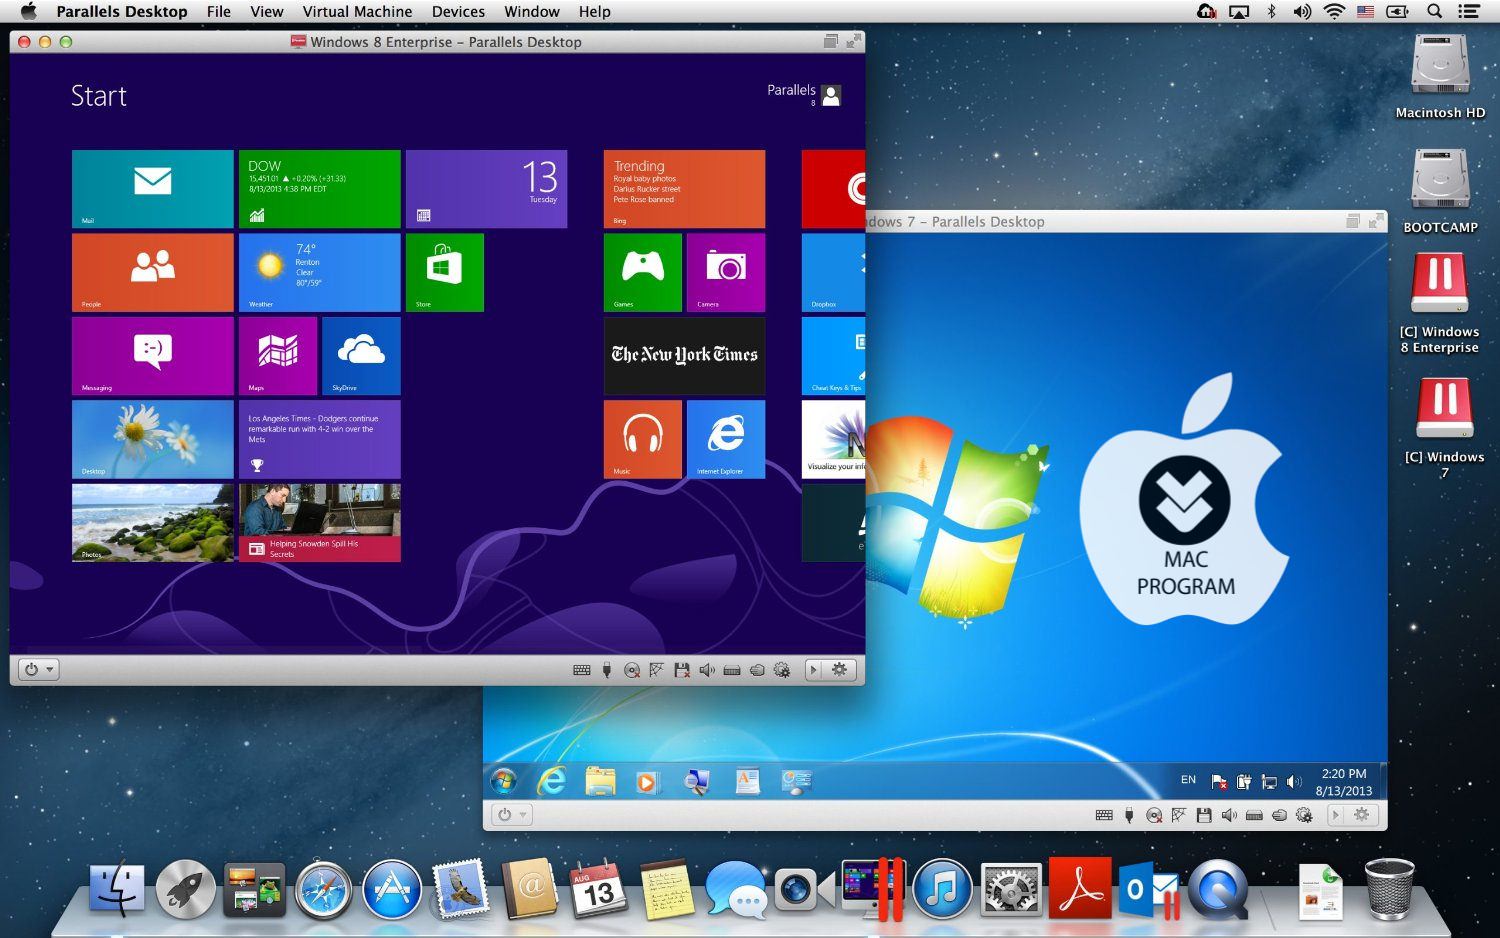
Task: Open the Messaging tile in Windows 8
Action: pos(152,356)
